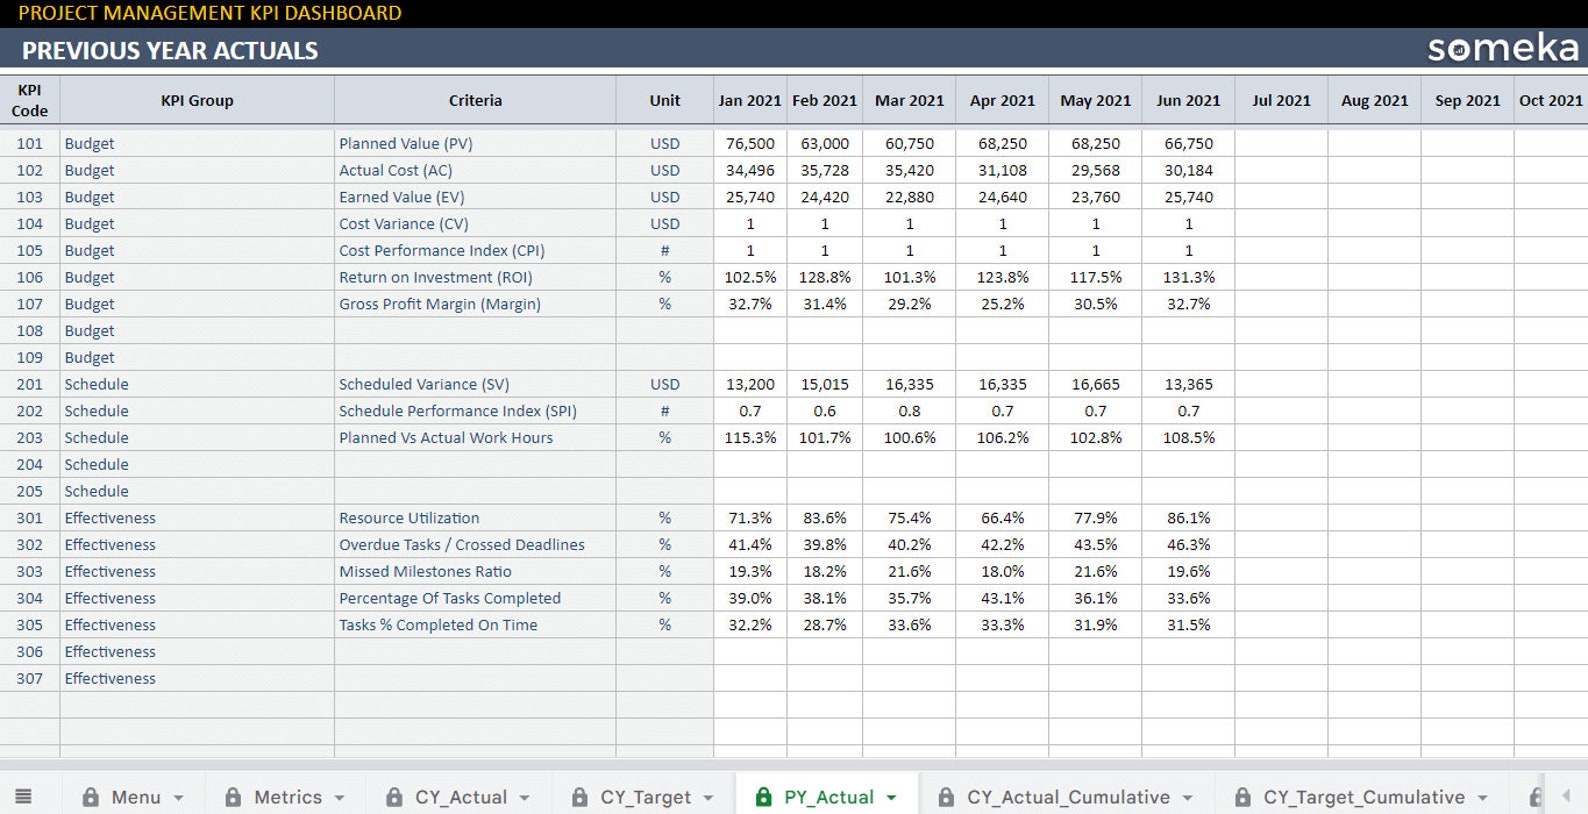Open CY_Actual_Cumulative tab dropdown arrow
This screenshot has width=1588, height=814.
coord(1188,798)
